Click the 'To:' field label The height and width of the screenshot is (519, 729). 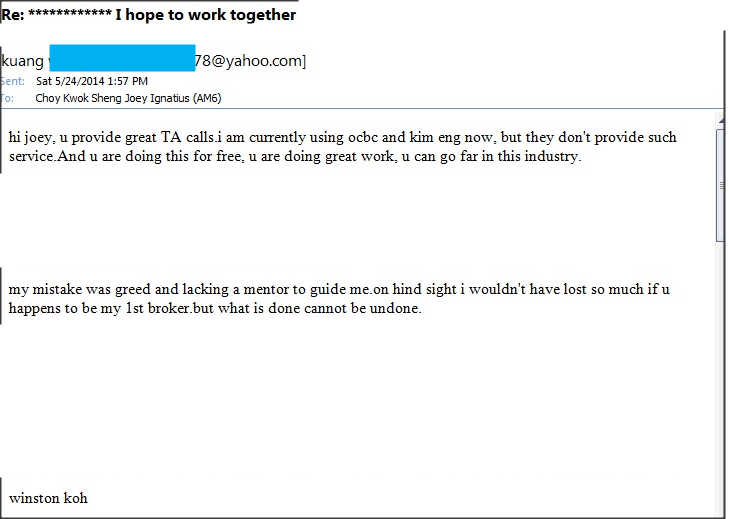pos(7,99)
